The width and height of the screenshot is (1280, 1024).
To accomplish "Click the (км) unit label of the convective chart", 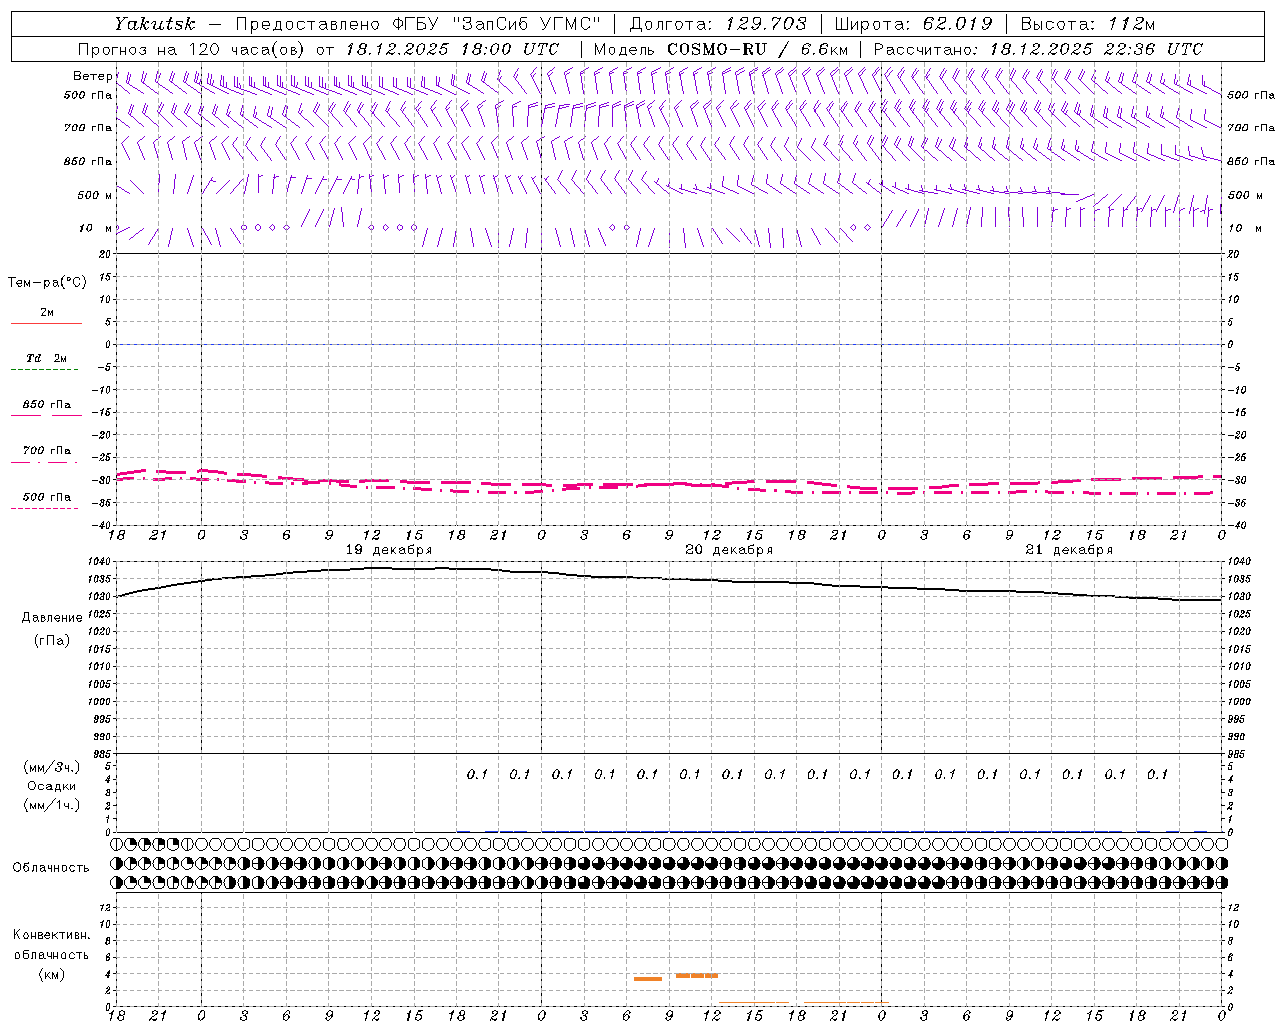I will [52, 974].
